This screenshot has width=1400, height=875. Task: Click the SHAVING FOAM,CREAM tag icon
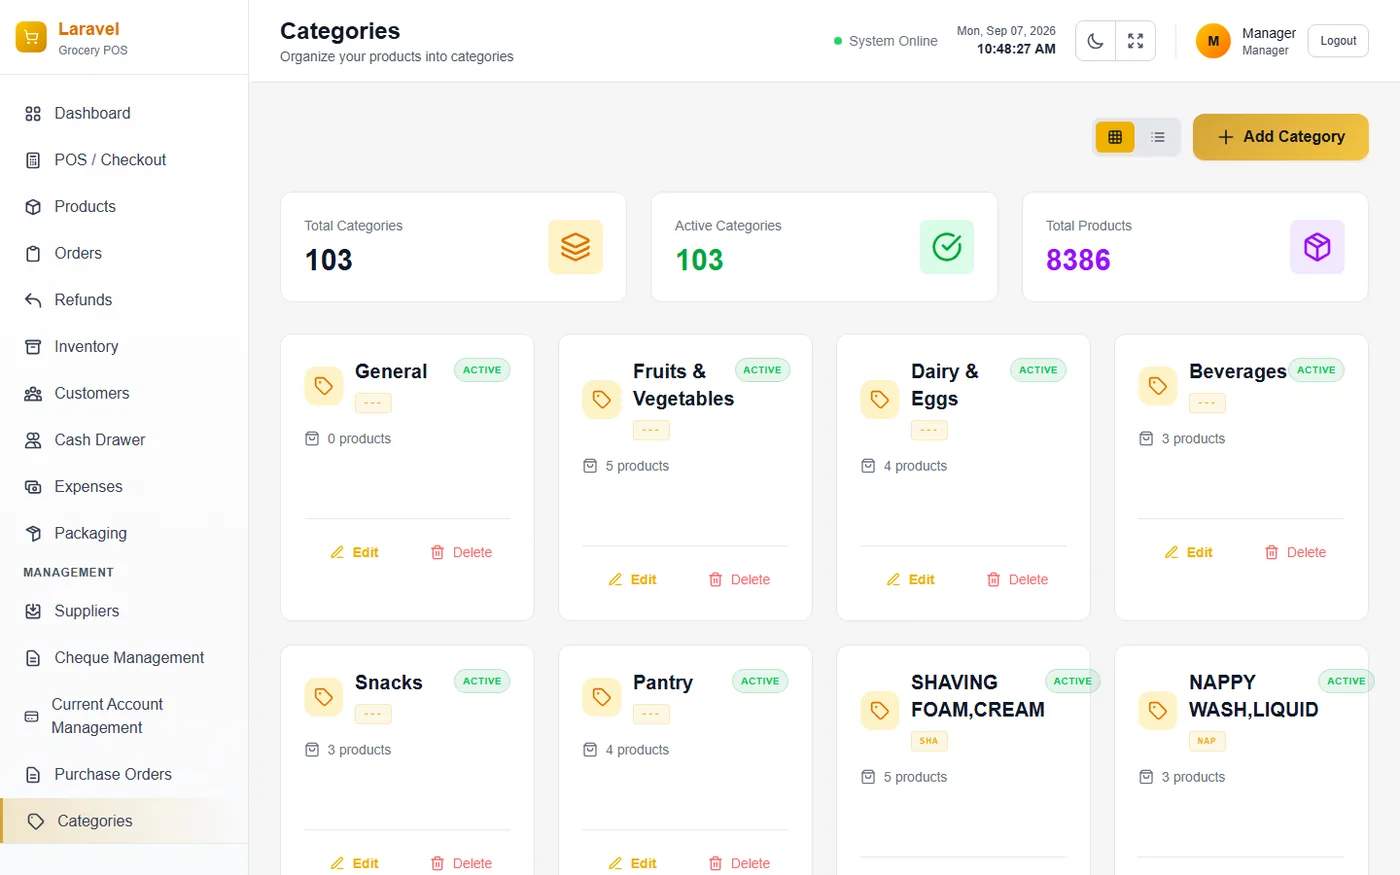[x=880, y=711]
